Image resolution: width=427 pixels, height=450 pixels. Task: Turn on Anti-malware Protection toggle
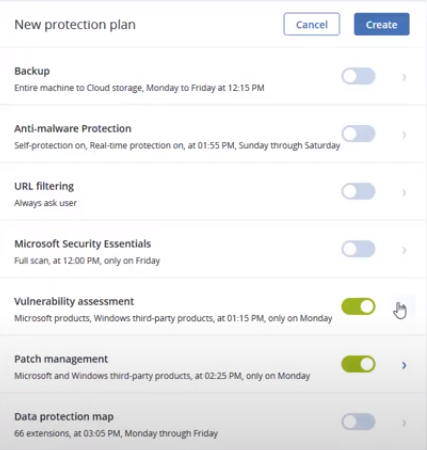(x=358, y=134)
